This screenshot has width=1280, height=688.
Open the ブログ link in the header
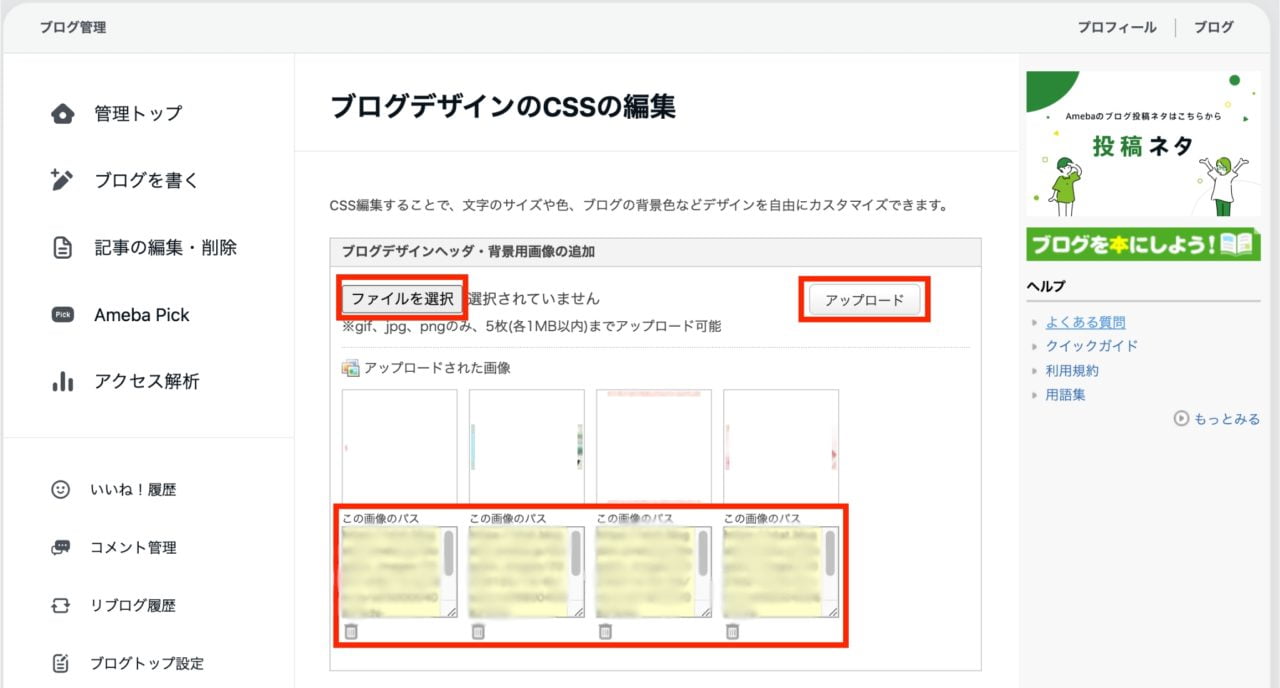(x=1213, y=27)
